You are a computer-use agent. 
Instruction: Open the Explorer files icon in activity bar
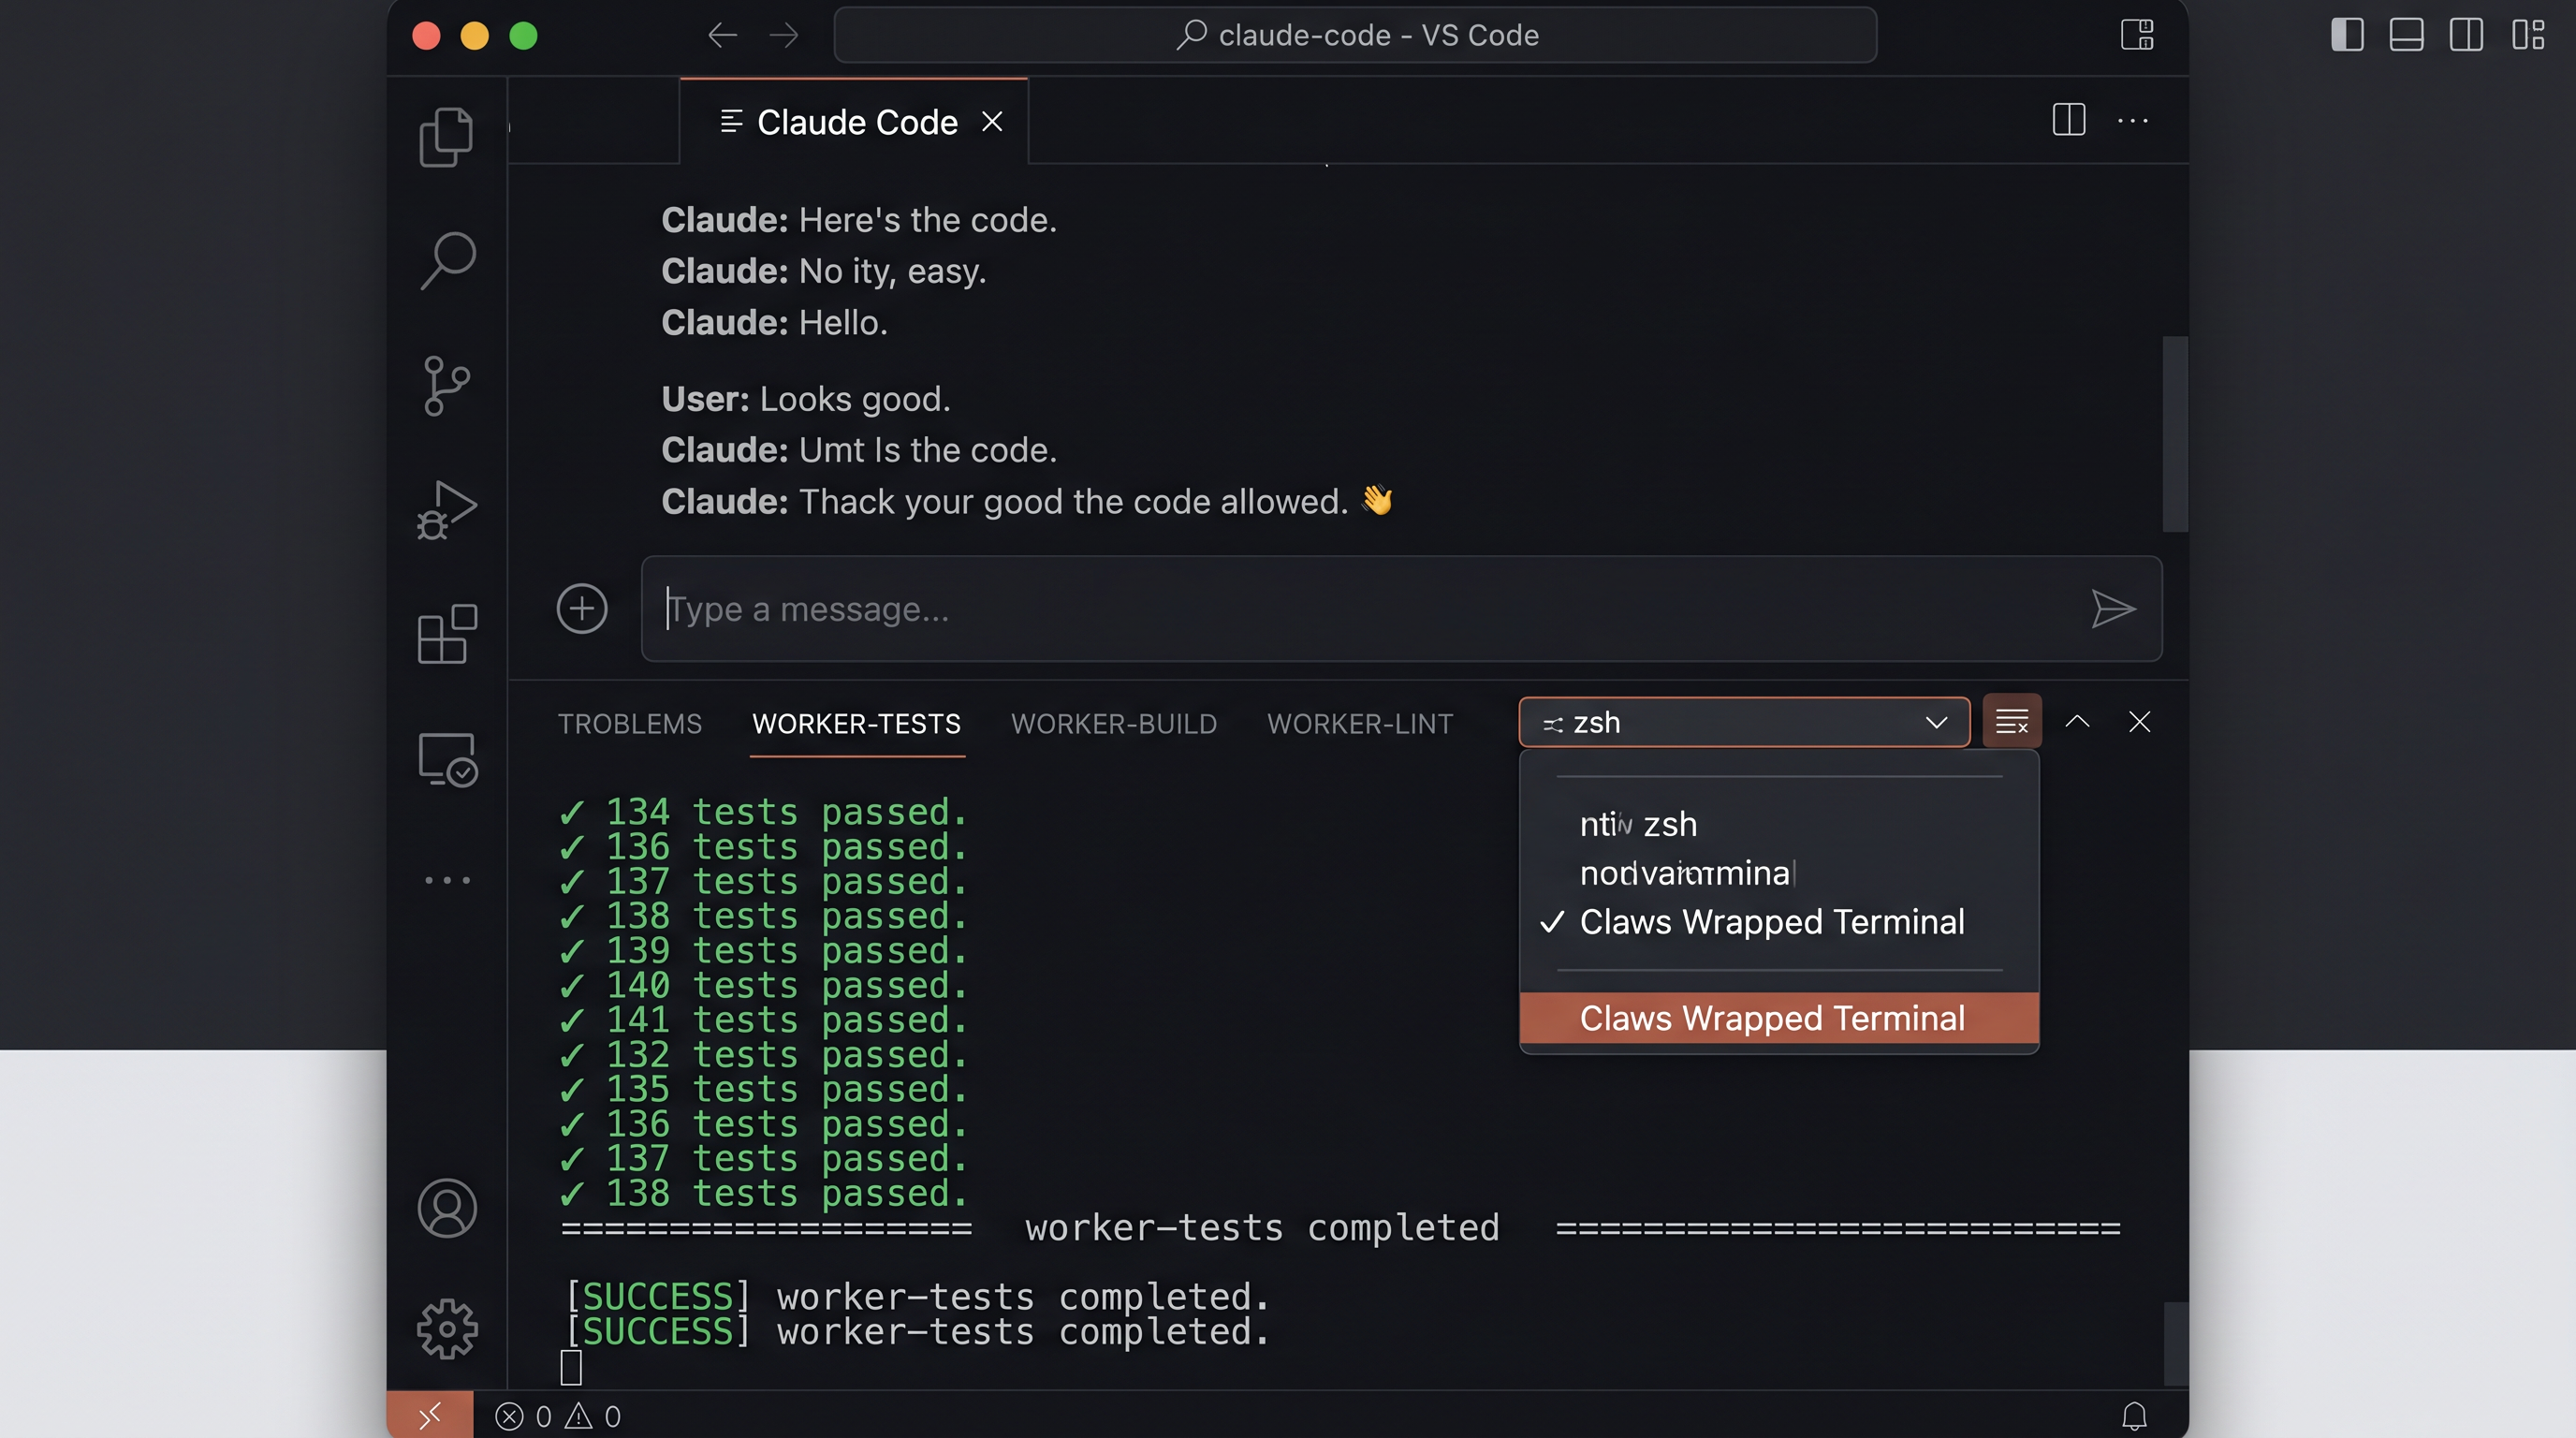pos(446,137)
